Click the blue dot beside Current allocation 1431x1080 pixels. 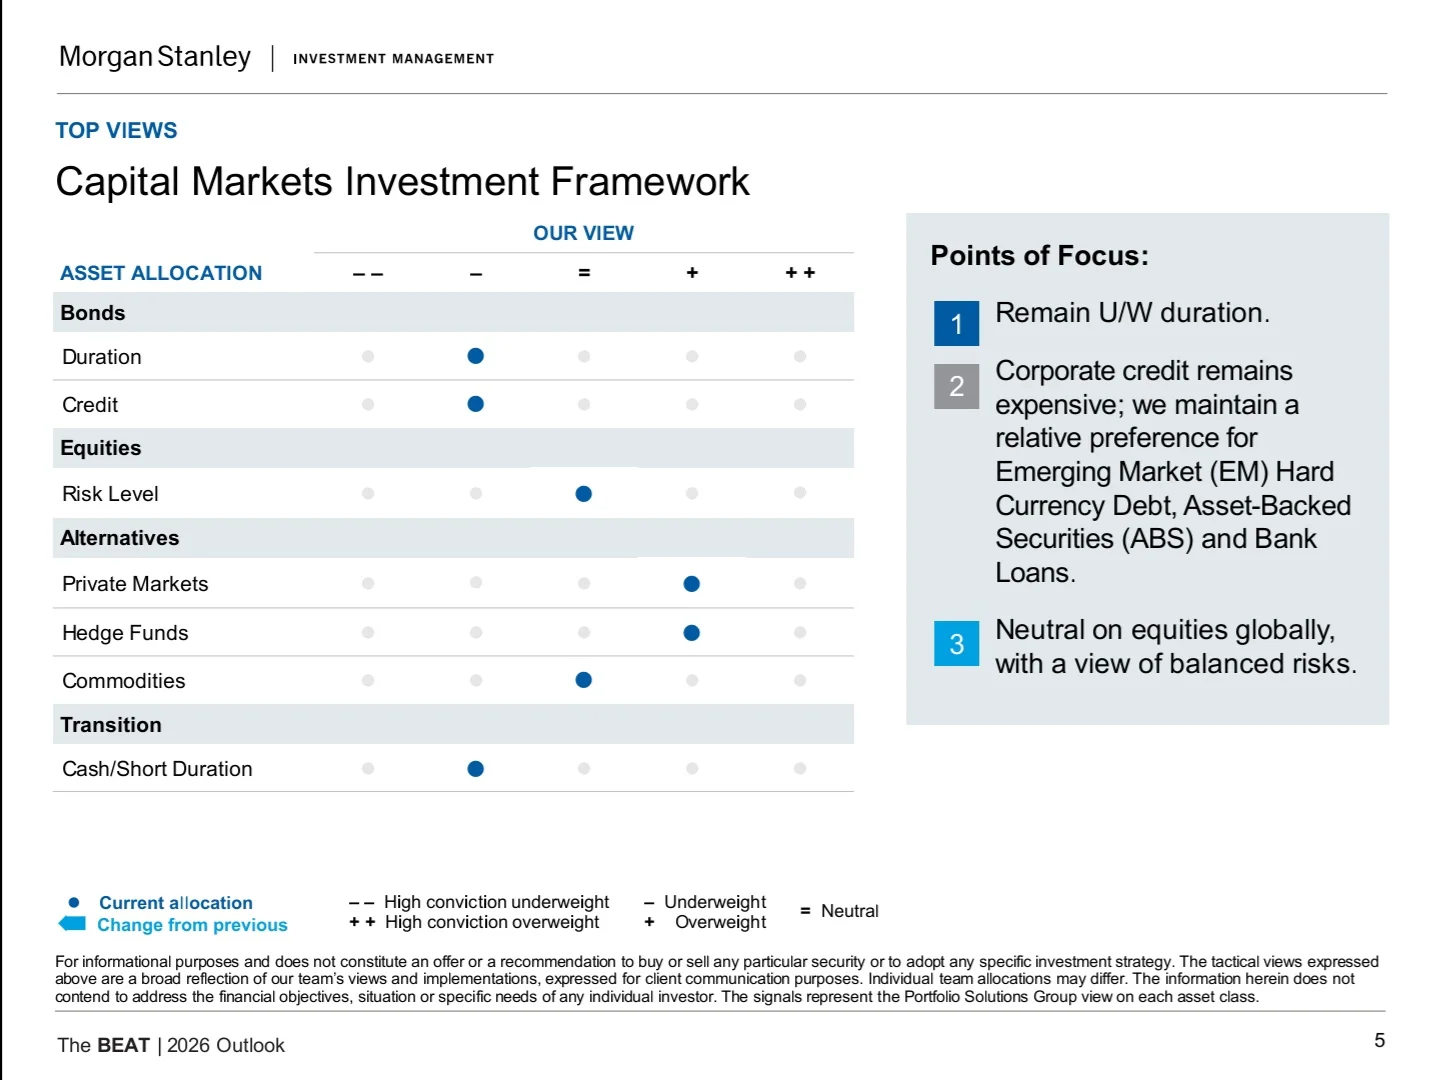pos(73,902)
